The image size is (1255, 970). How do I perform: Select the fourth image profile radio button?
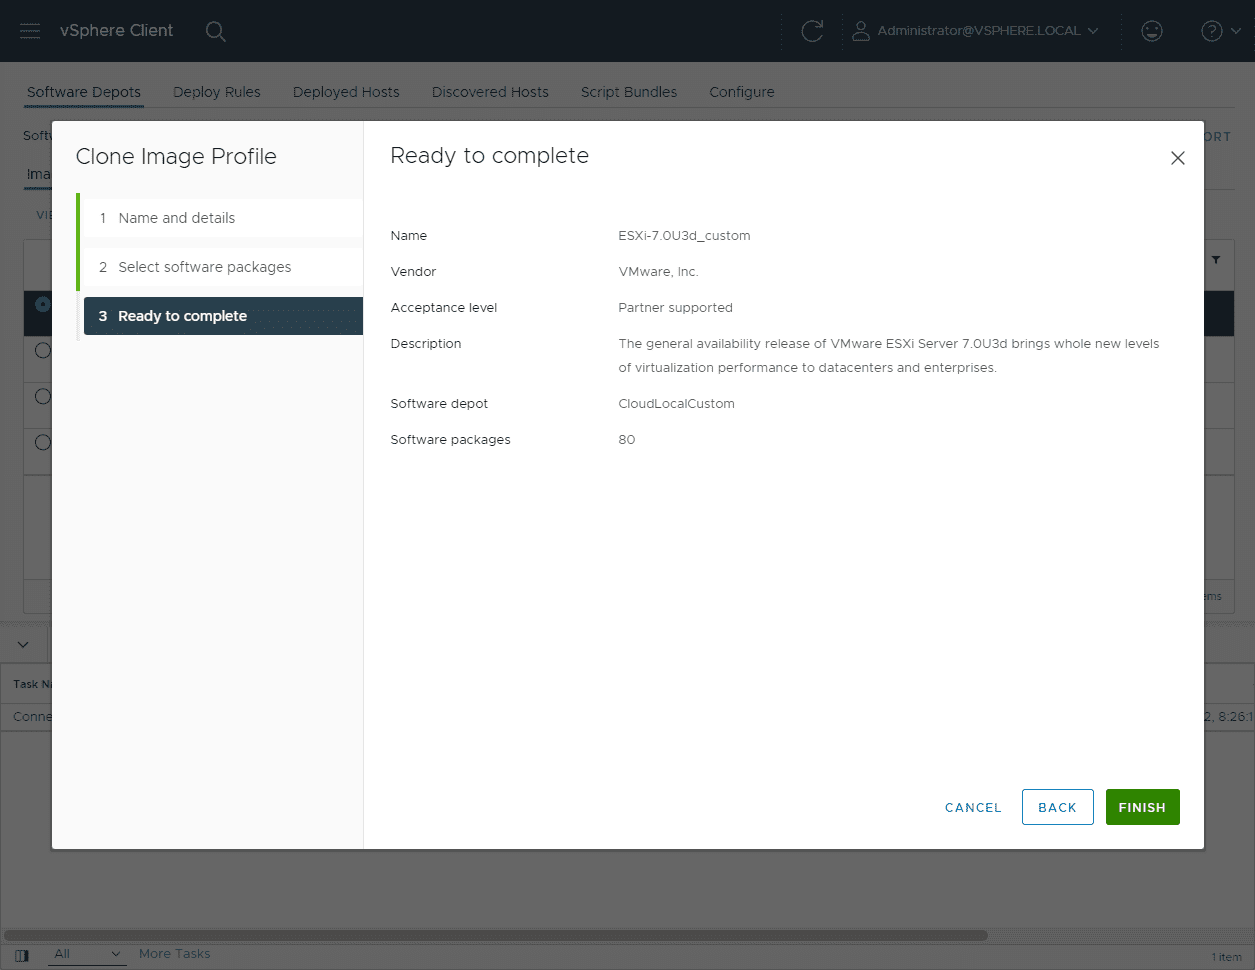coord(42,442)
